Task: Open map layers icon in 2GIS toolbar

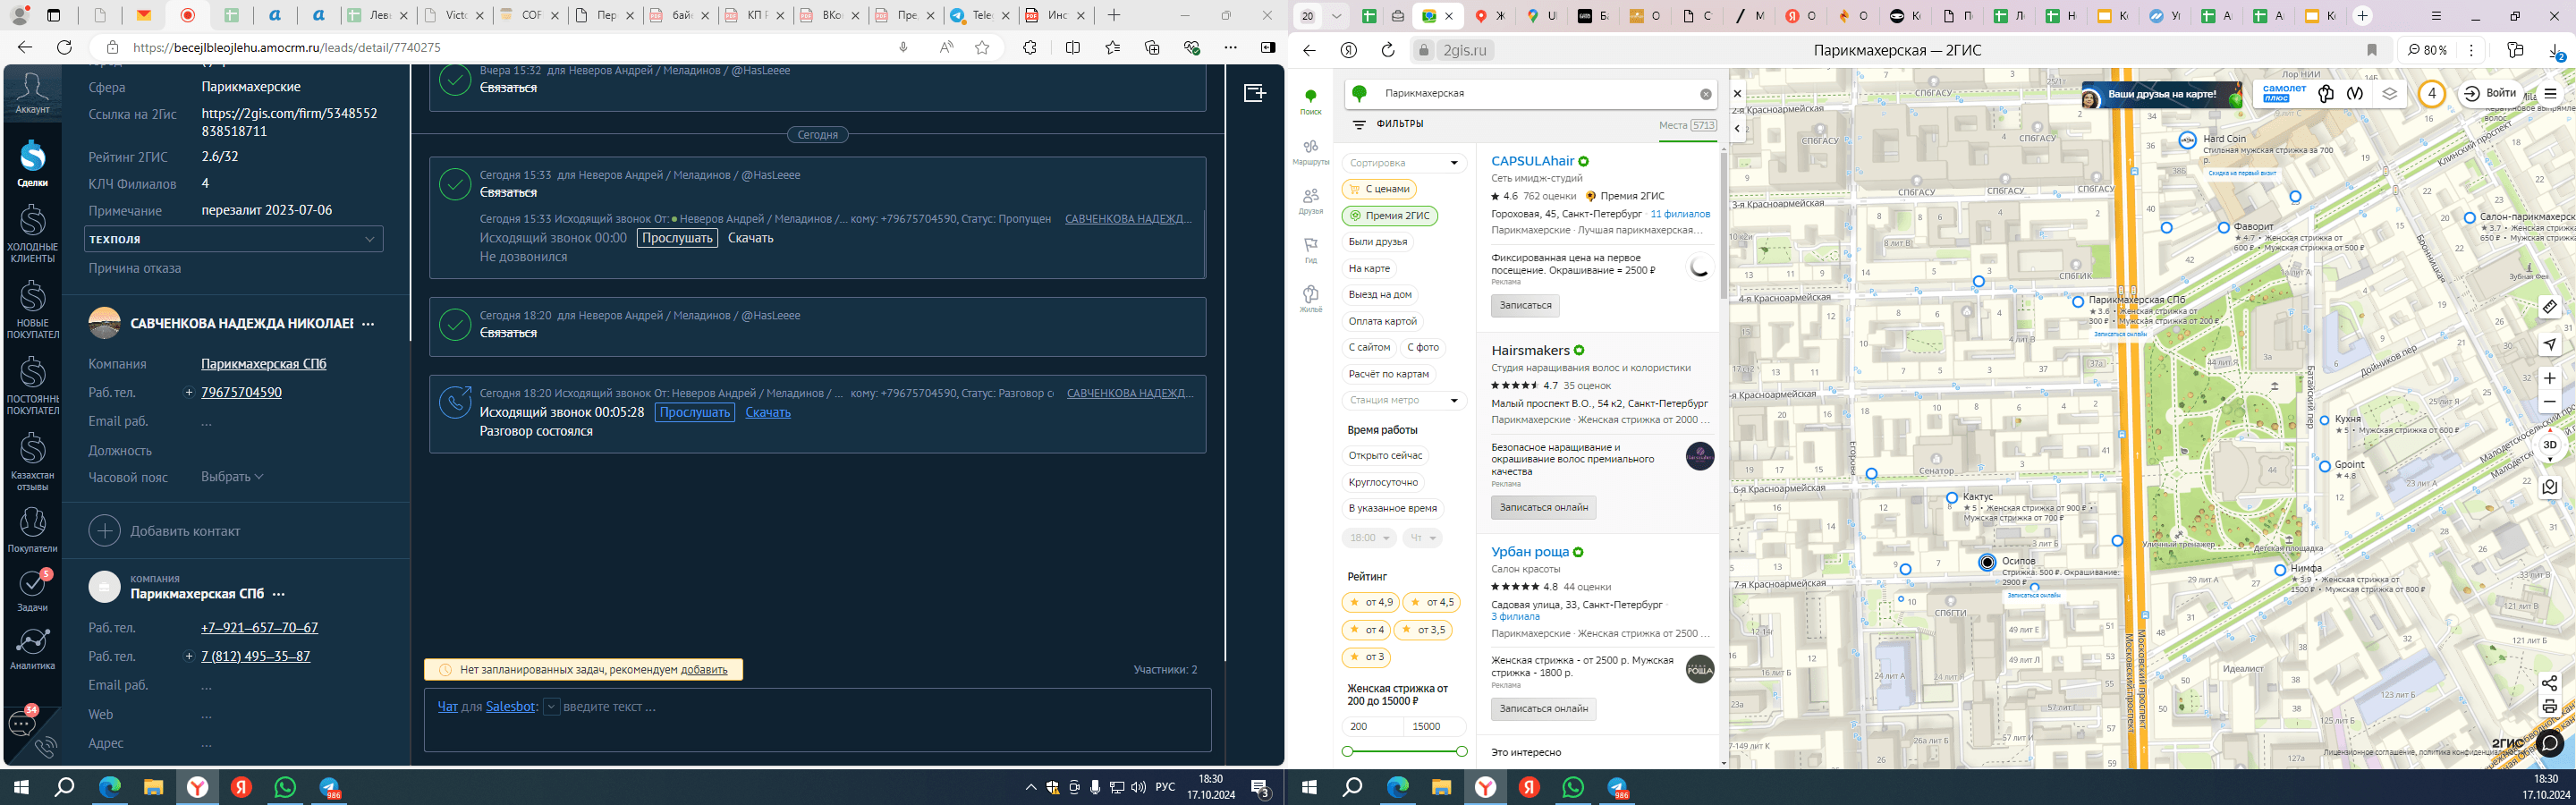Action: [2389, 94]
